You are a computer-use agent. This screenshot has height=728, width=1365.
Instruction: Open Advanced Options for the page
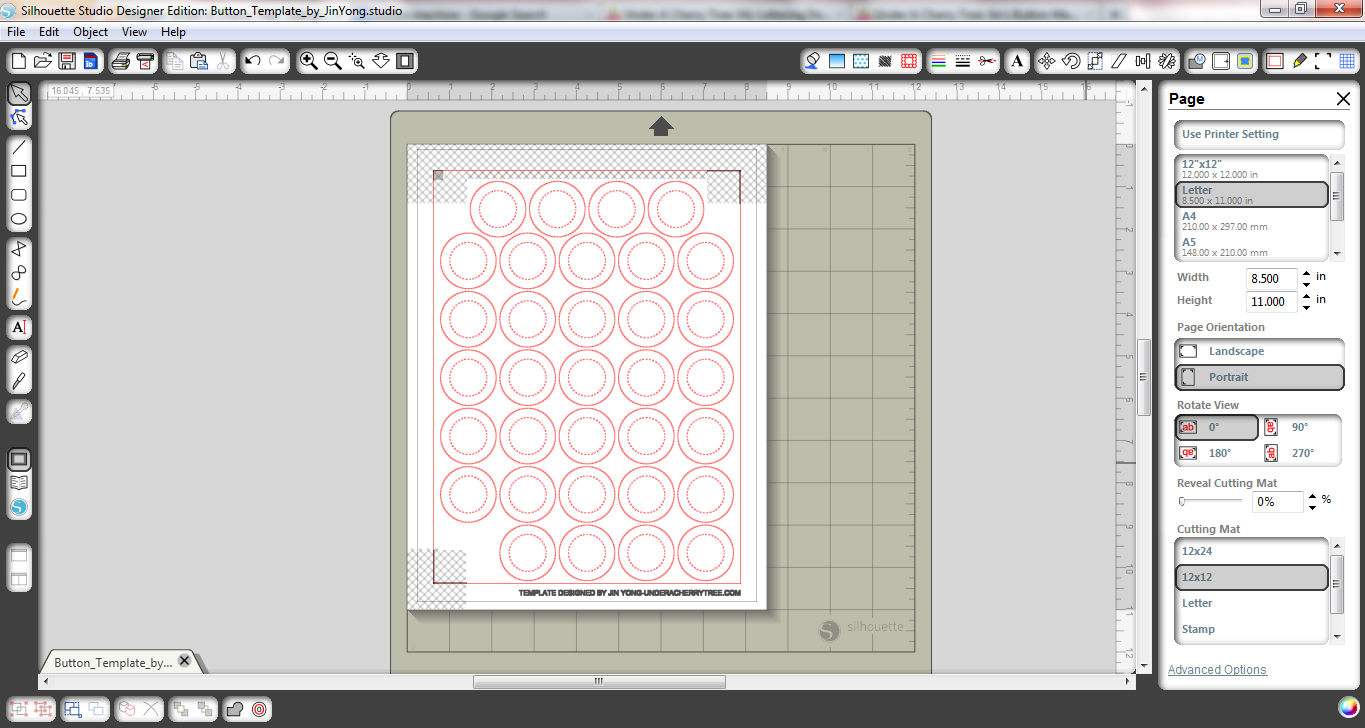pyautogui.click(x=1217, y=669)
